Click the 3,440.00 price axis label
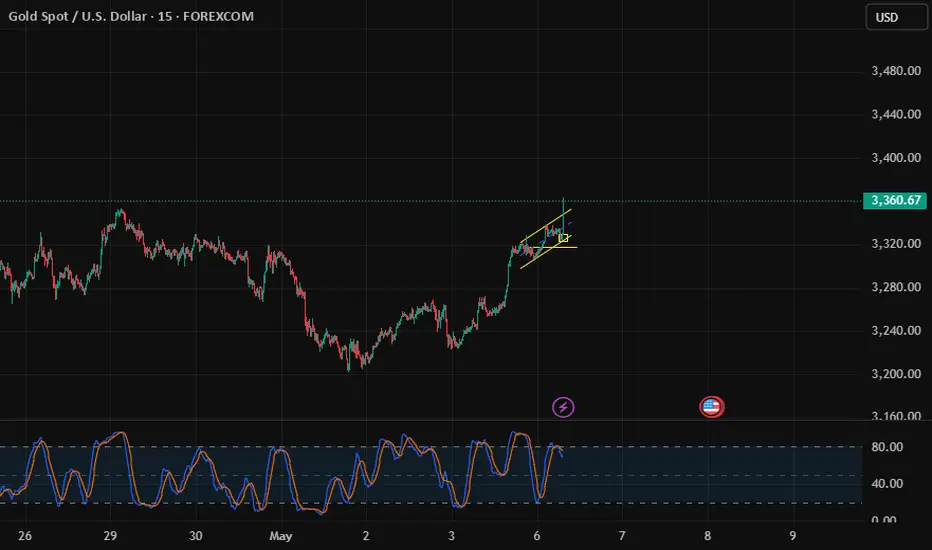Image resolution: width=932 pixels, height=550 pixels. pos(896,114)
